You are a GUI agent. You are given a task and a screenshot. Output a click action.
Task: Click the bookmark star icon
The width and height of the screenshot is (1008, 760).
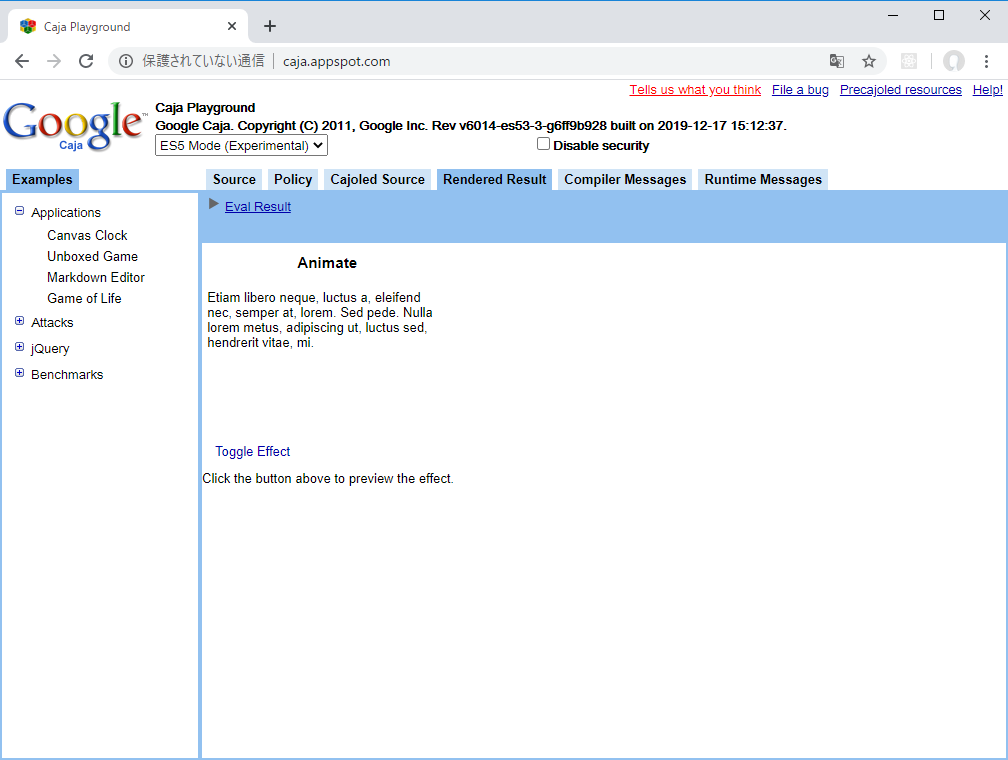[869, 61]
